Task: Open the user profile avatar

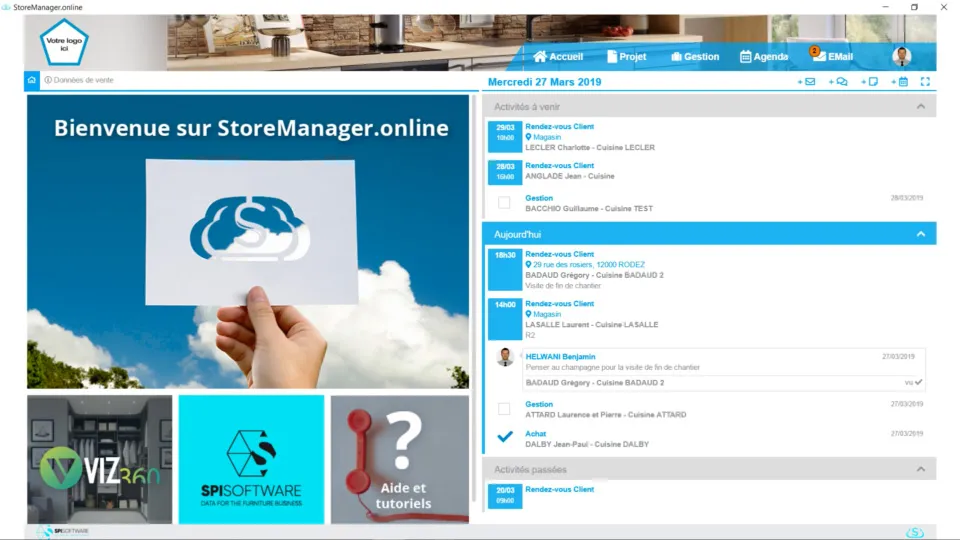Action: 901,56
